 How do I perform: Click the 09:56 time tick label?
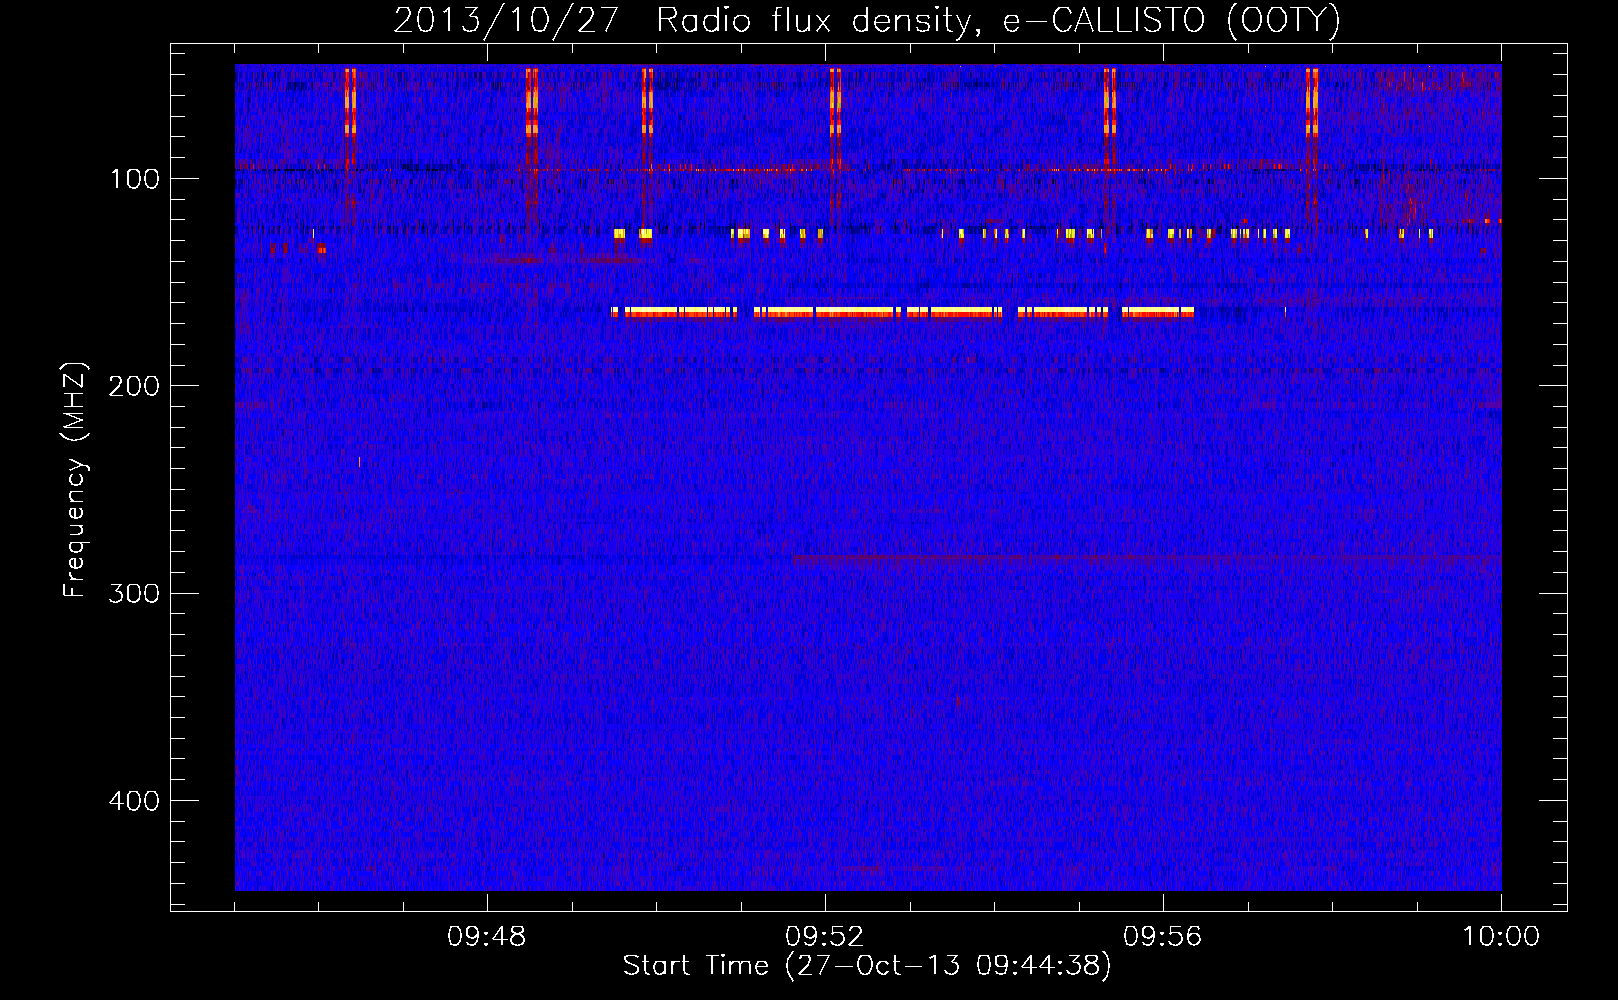1163,937
